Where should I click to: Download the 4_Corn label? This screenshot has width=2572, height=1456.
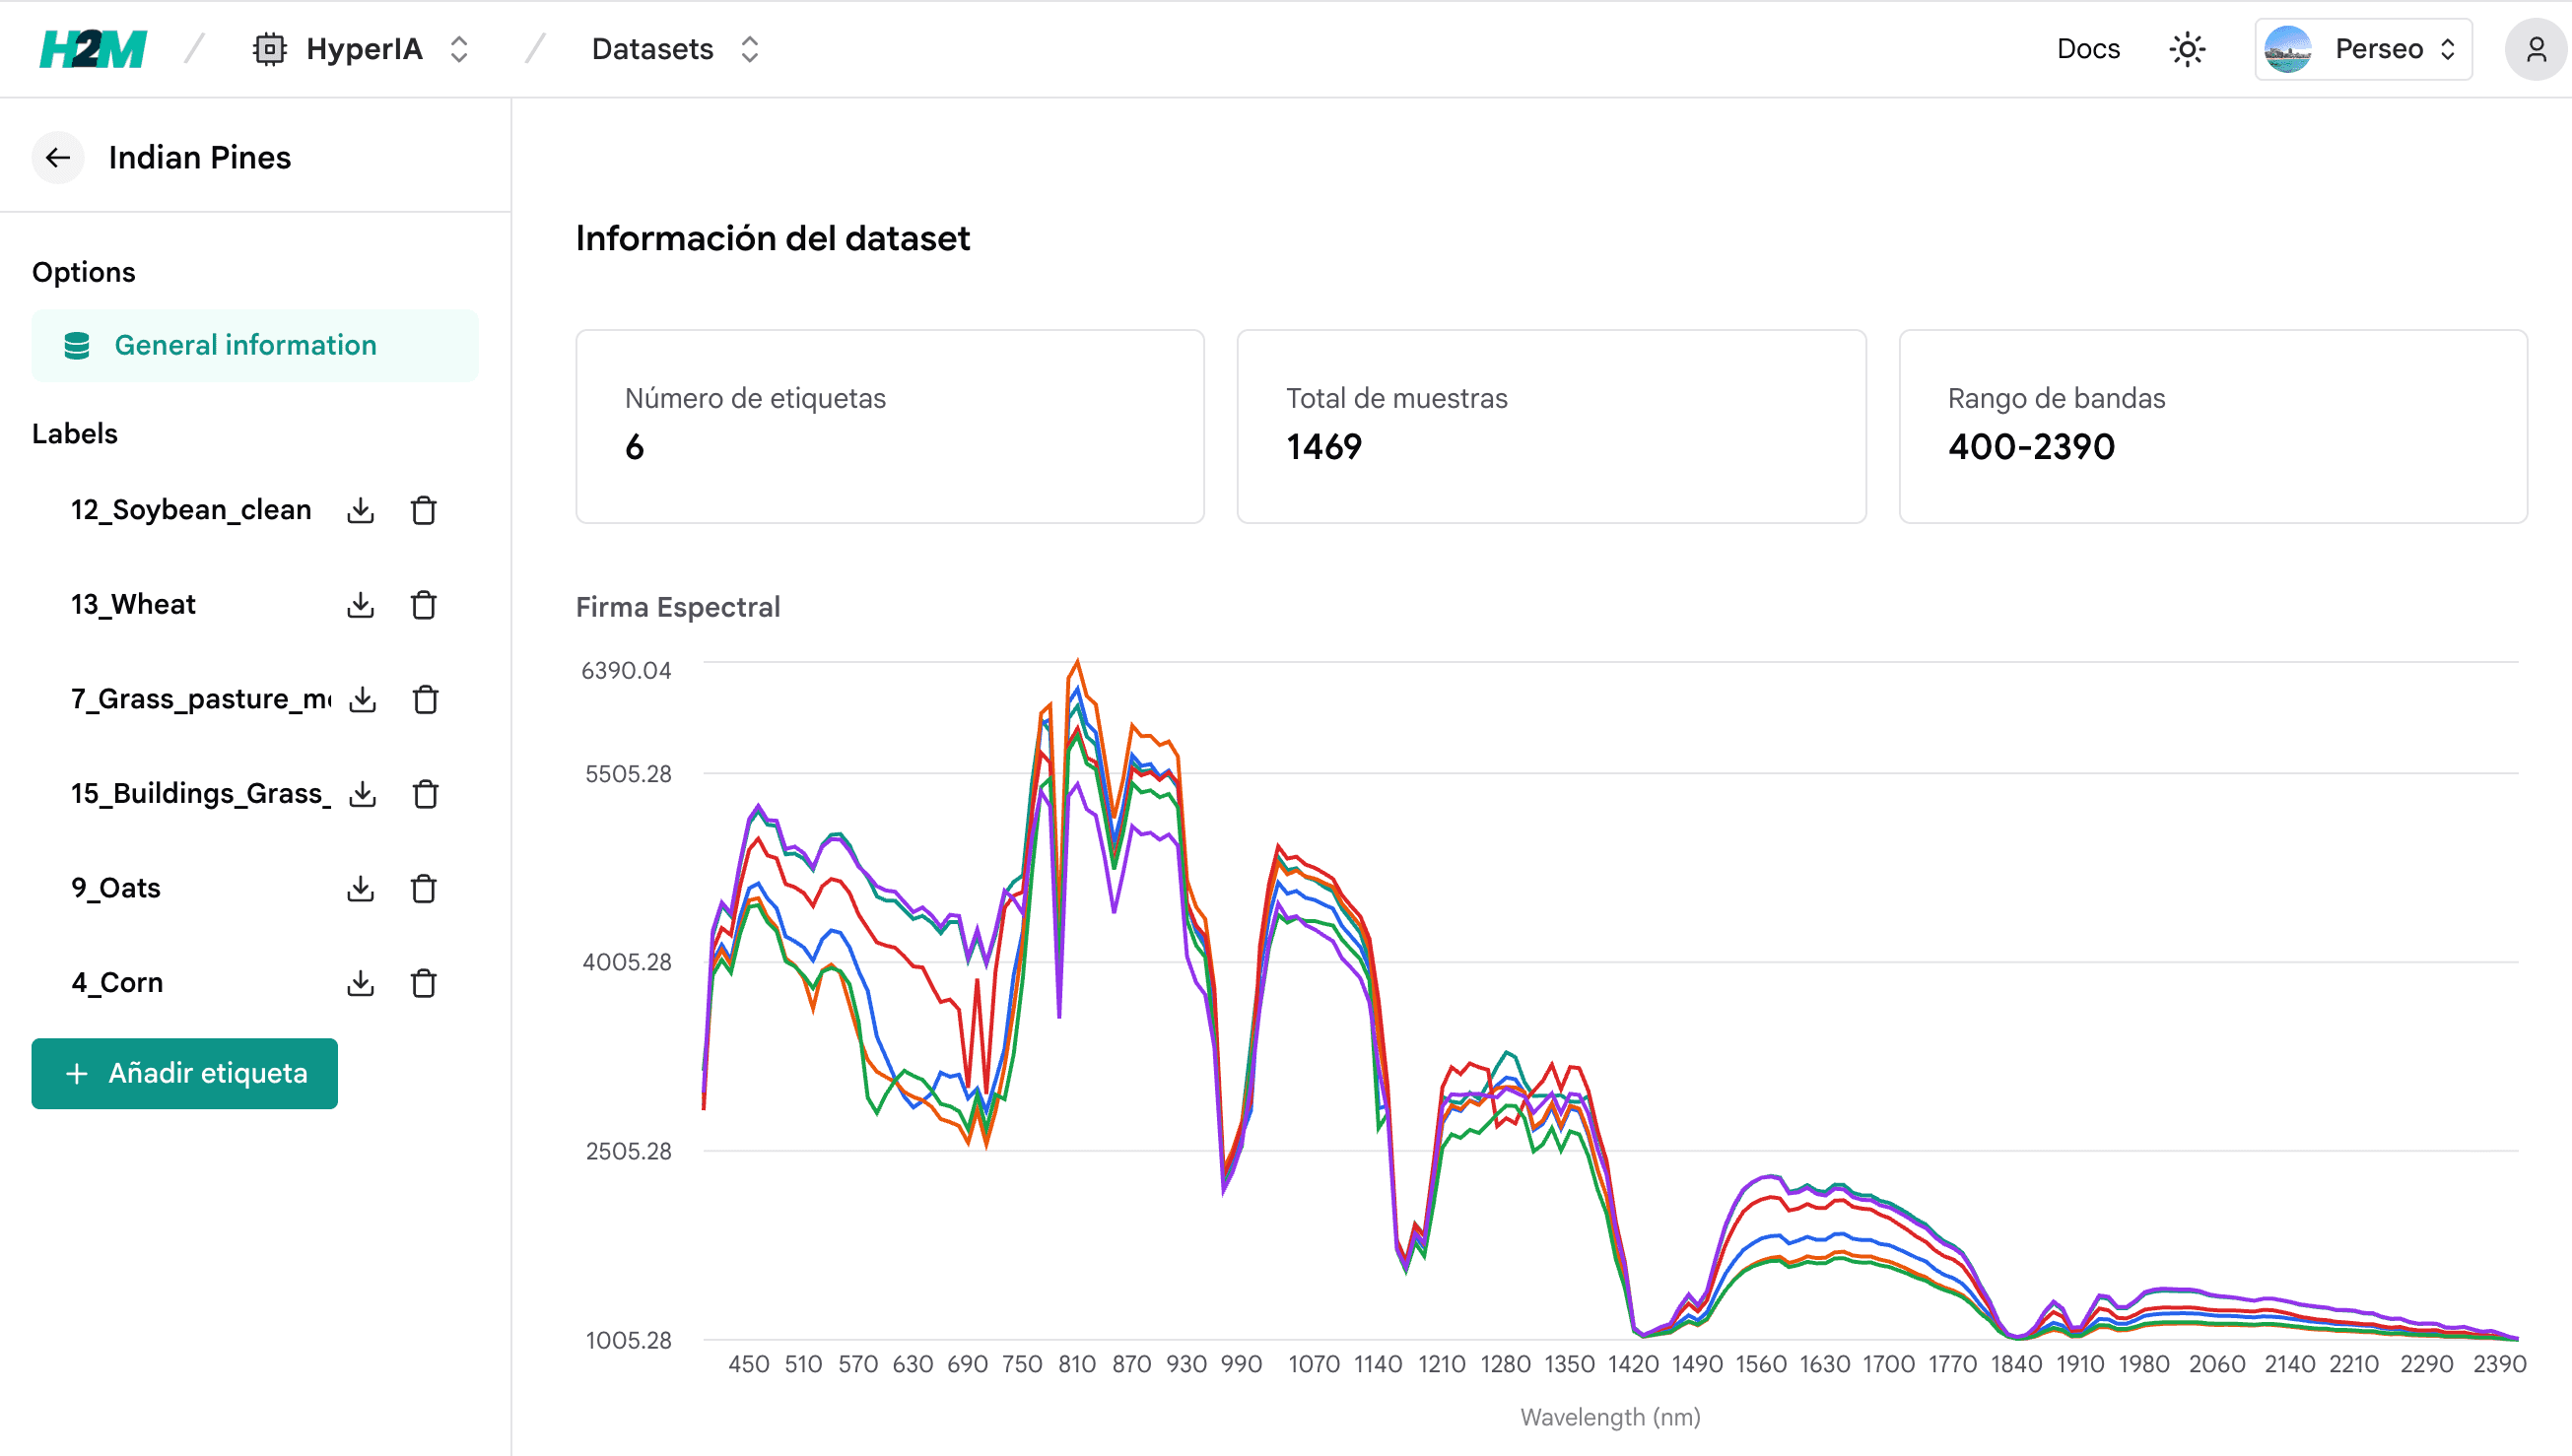coord(360,983)
